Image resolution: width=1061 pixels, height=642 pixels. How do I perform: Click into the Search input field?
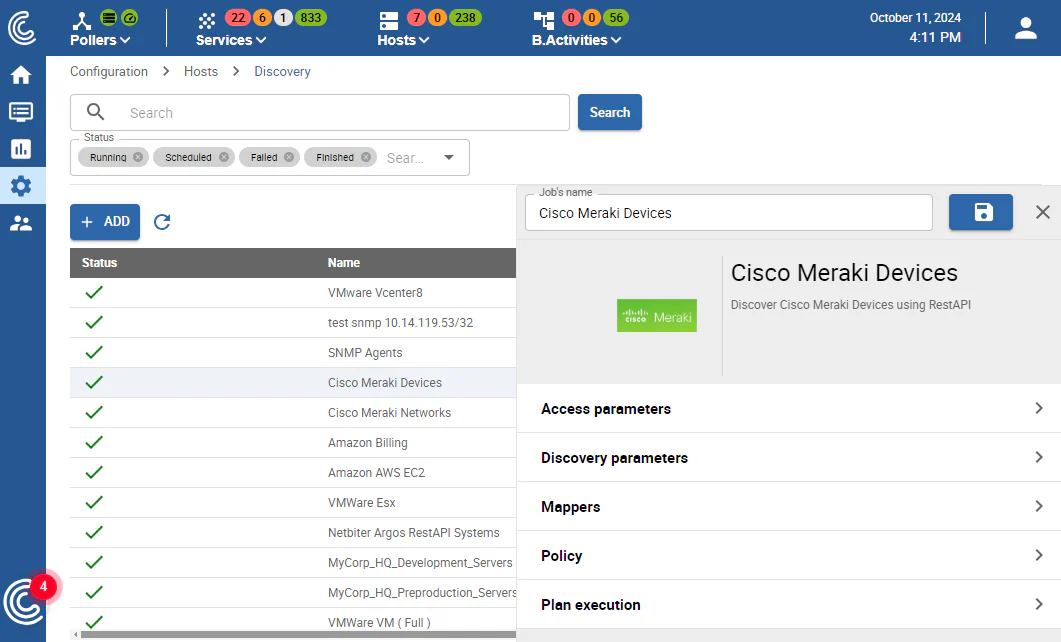319,112
